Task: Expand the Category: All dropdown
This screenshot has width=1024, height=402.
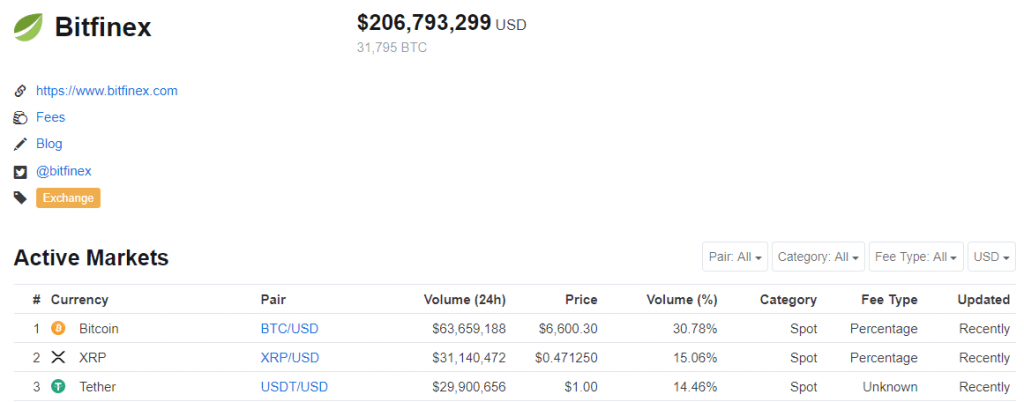Action: coord(817,257)
